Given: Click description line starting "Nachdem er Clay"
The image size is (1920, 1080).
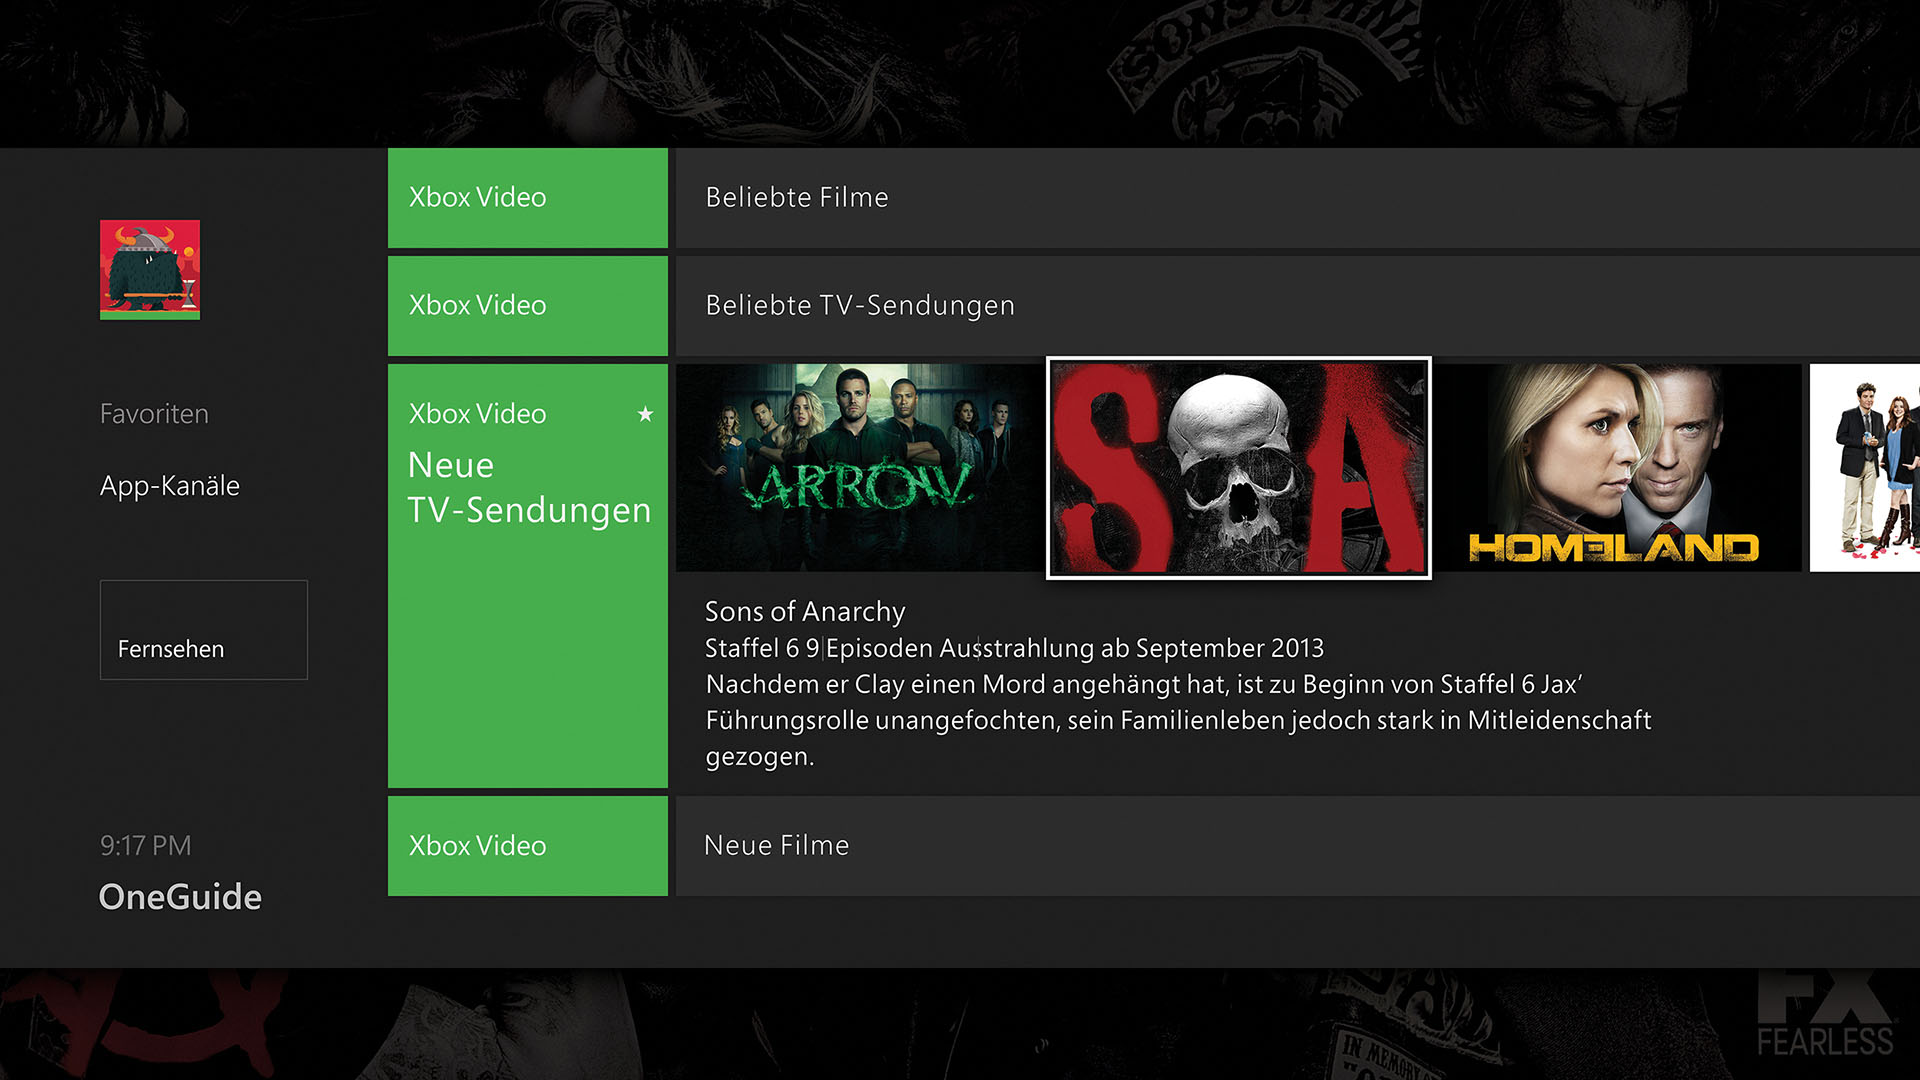Looking at the screenshot, I should [x=1144, y=684].
